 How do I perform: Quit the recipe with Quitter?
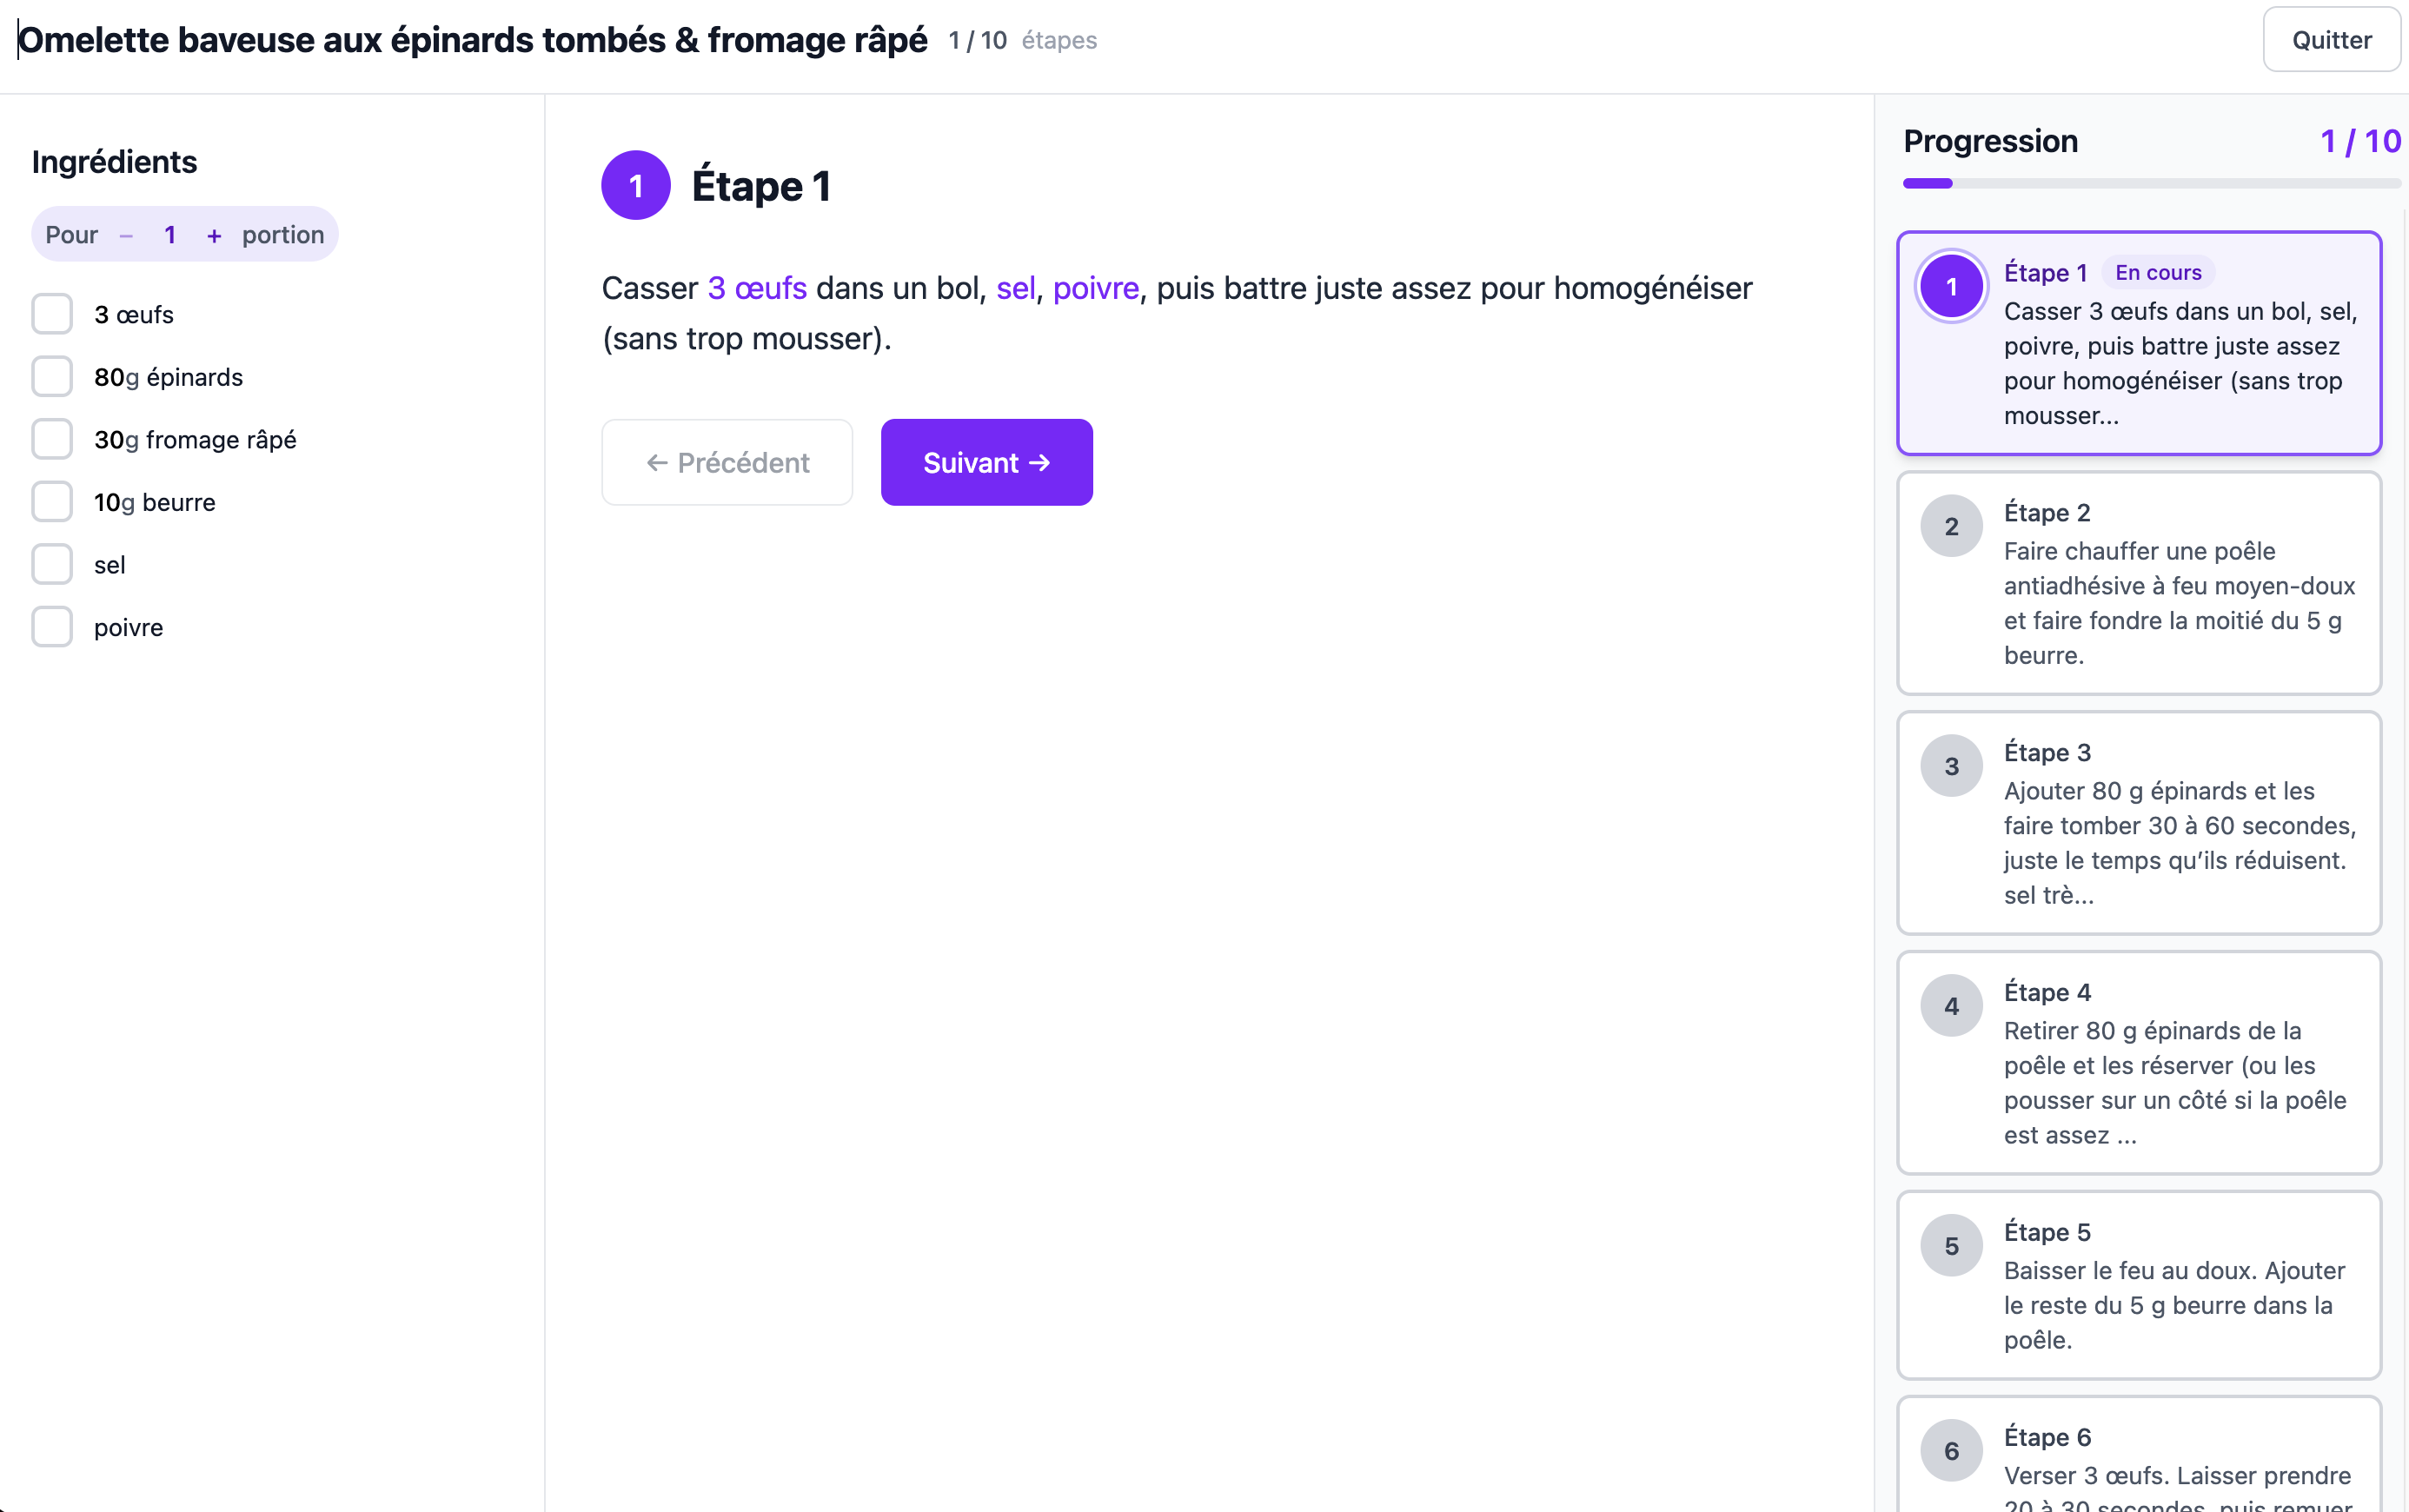(2331, 40)
